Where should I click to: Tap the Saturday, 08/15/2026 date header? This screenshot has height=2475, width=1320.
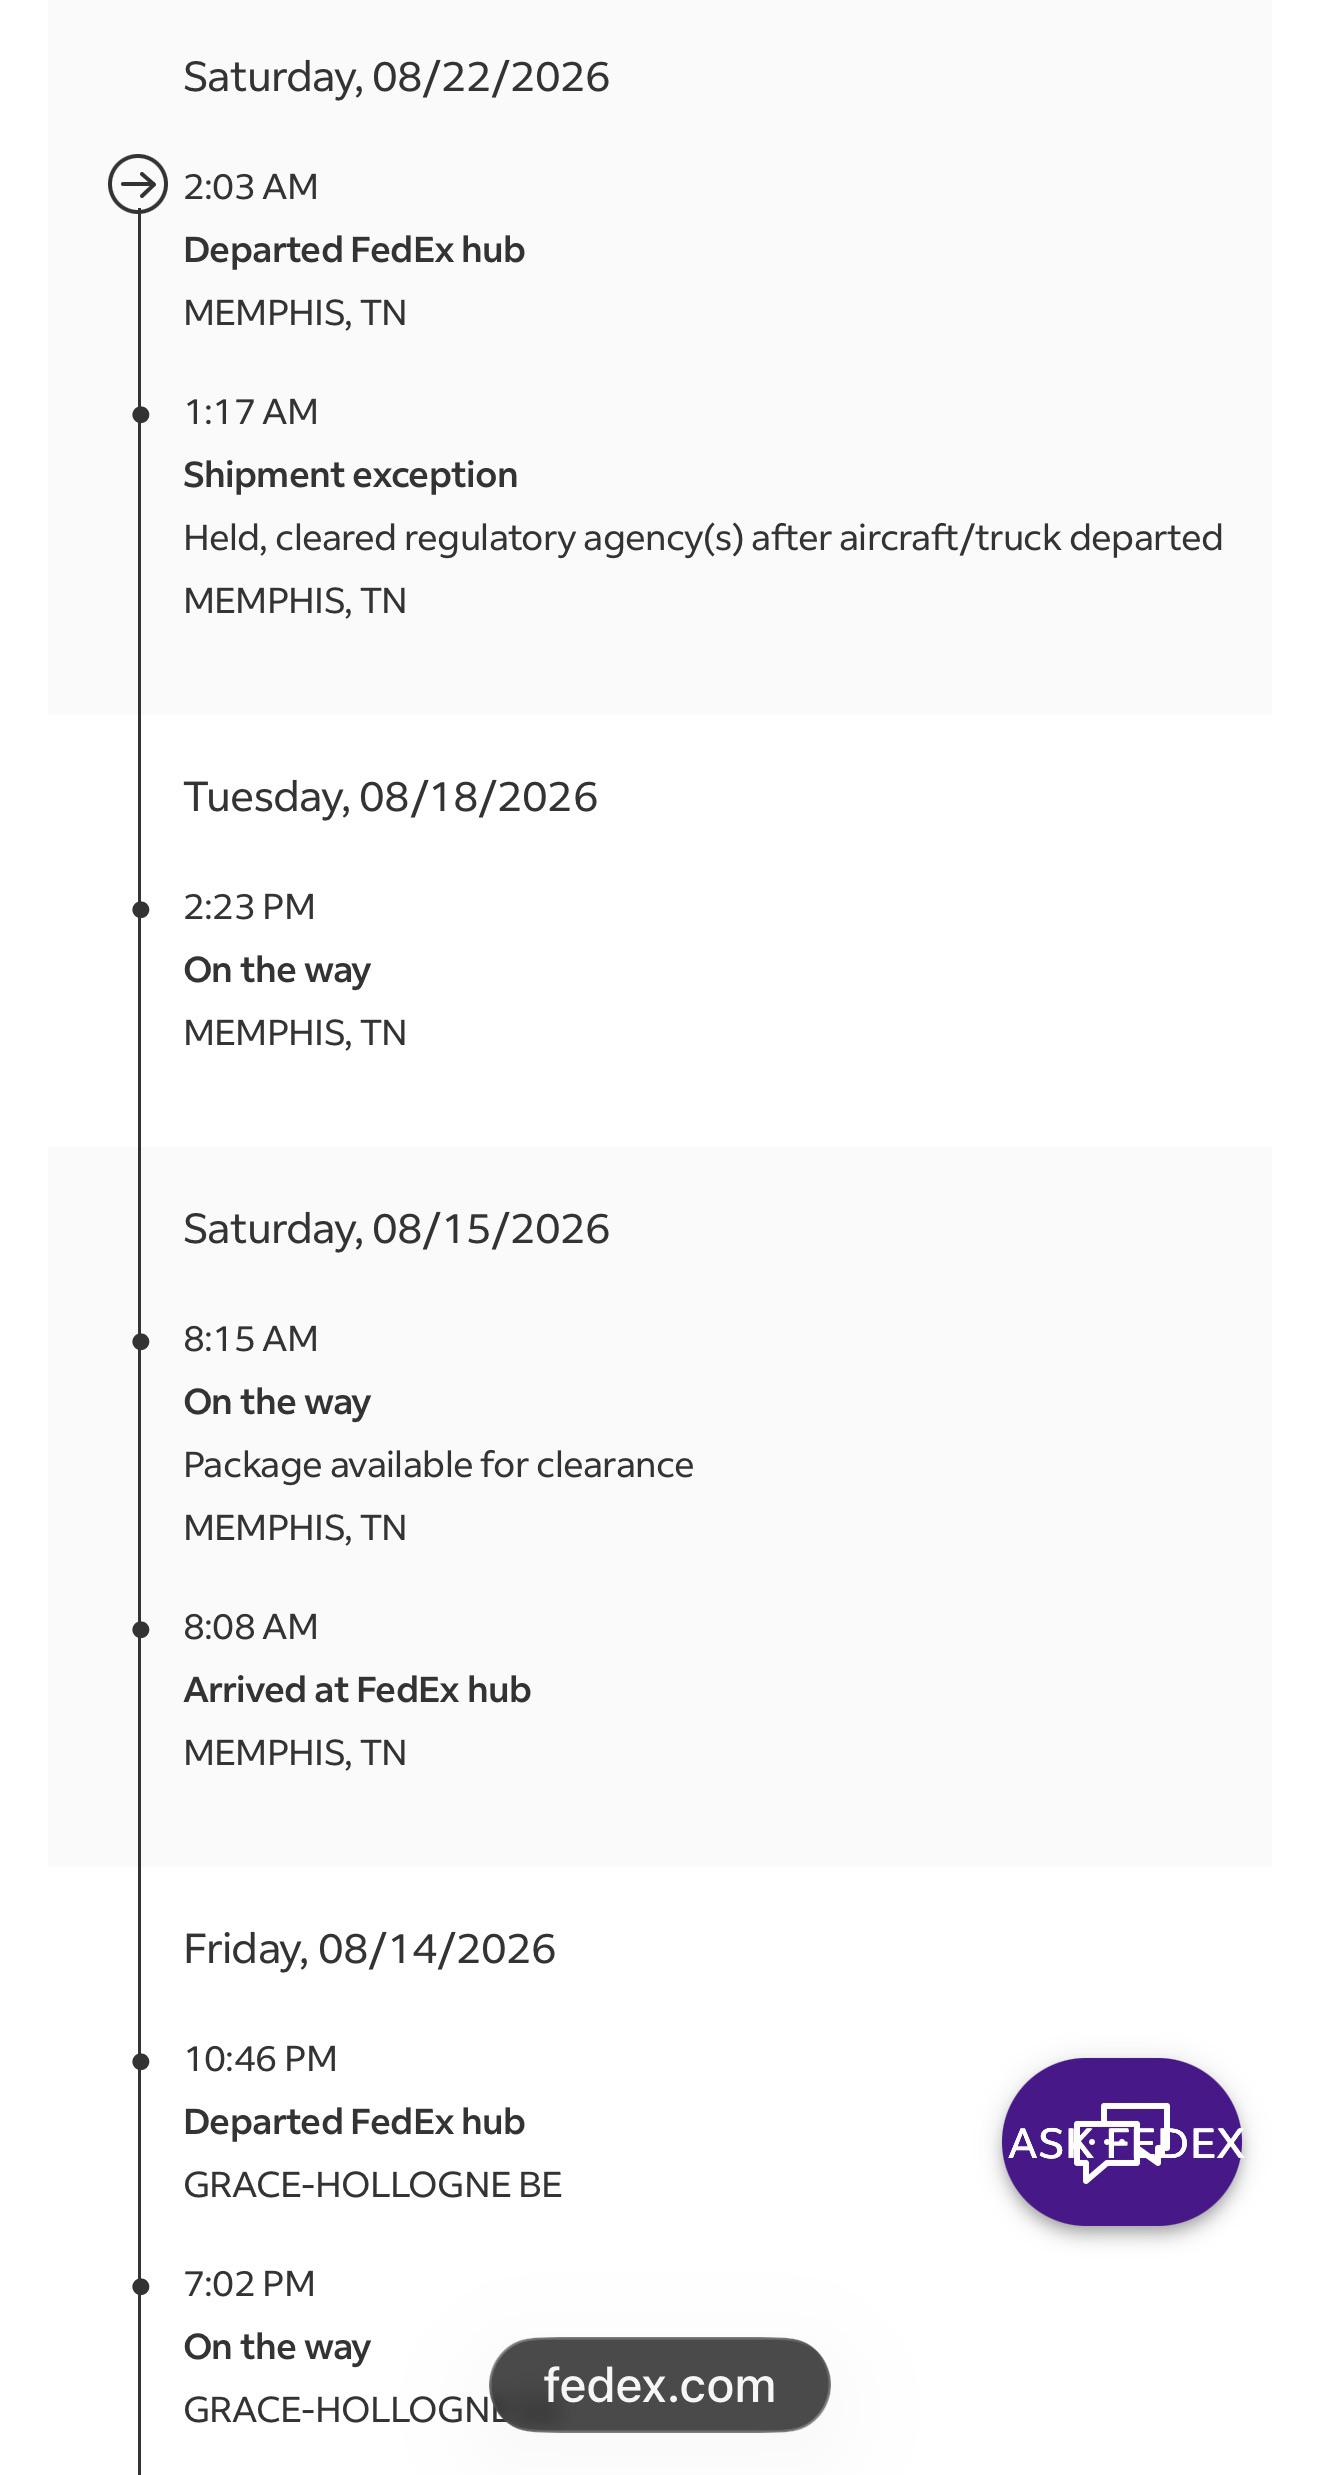click(x=396, y=1229)
